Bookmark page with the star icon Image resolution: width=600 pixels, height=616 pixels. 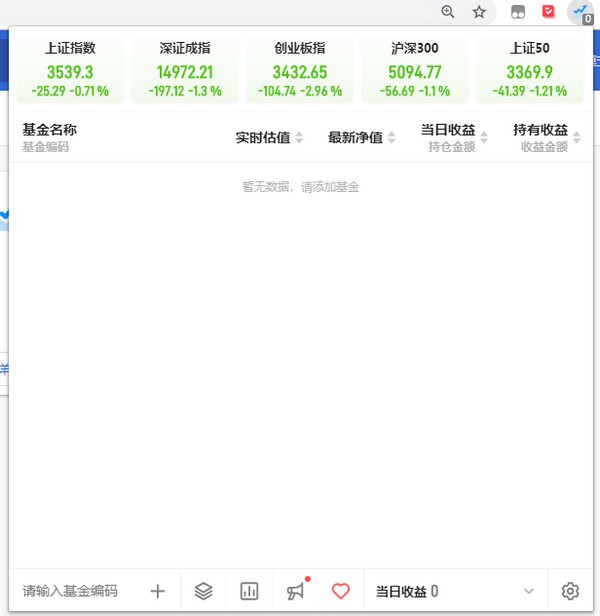[479, 12]
